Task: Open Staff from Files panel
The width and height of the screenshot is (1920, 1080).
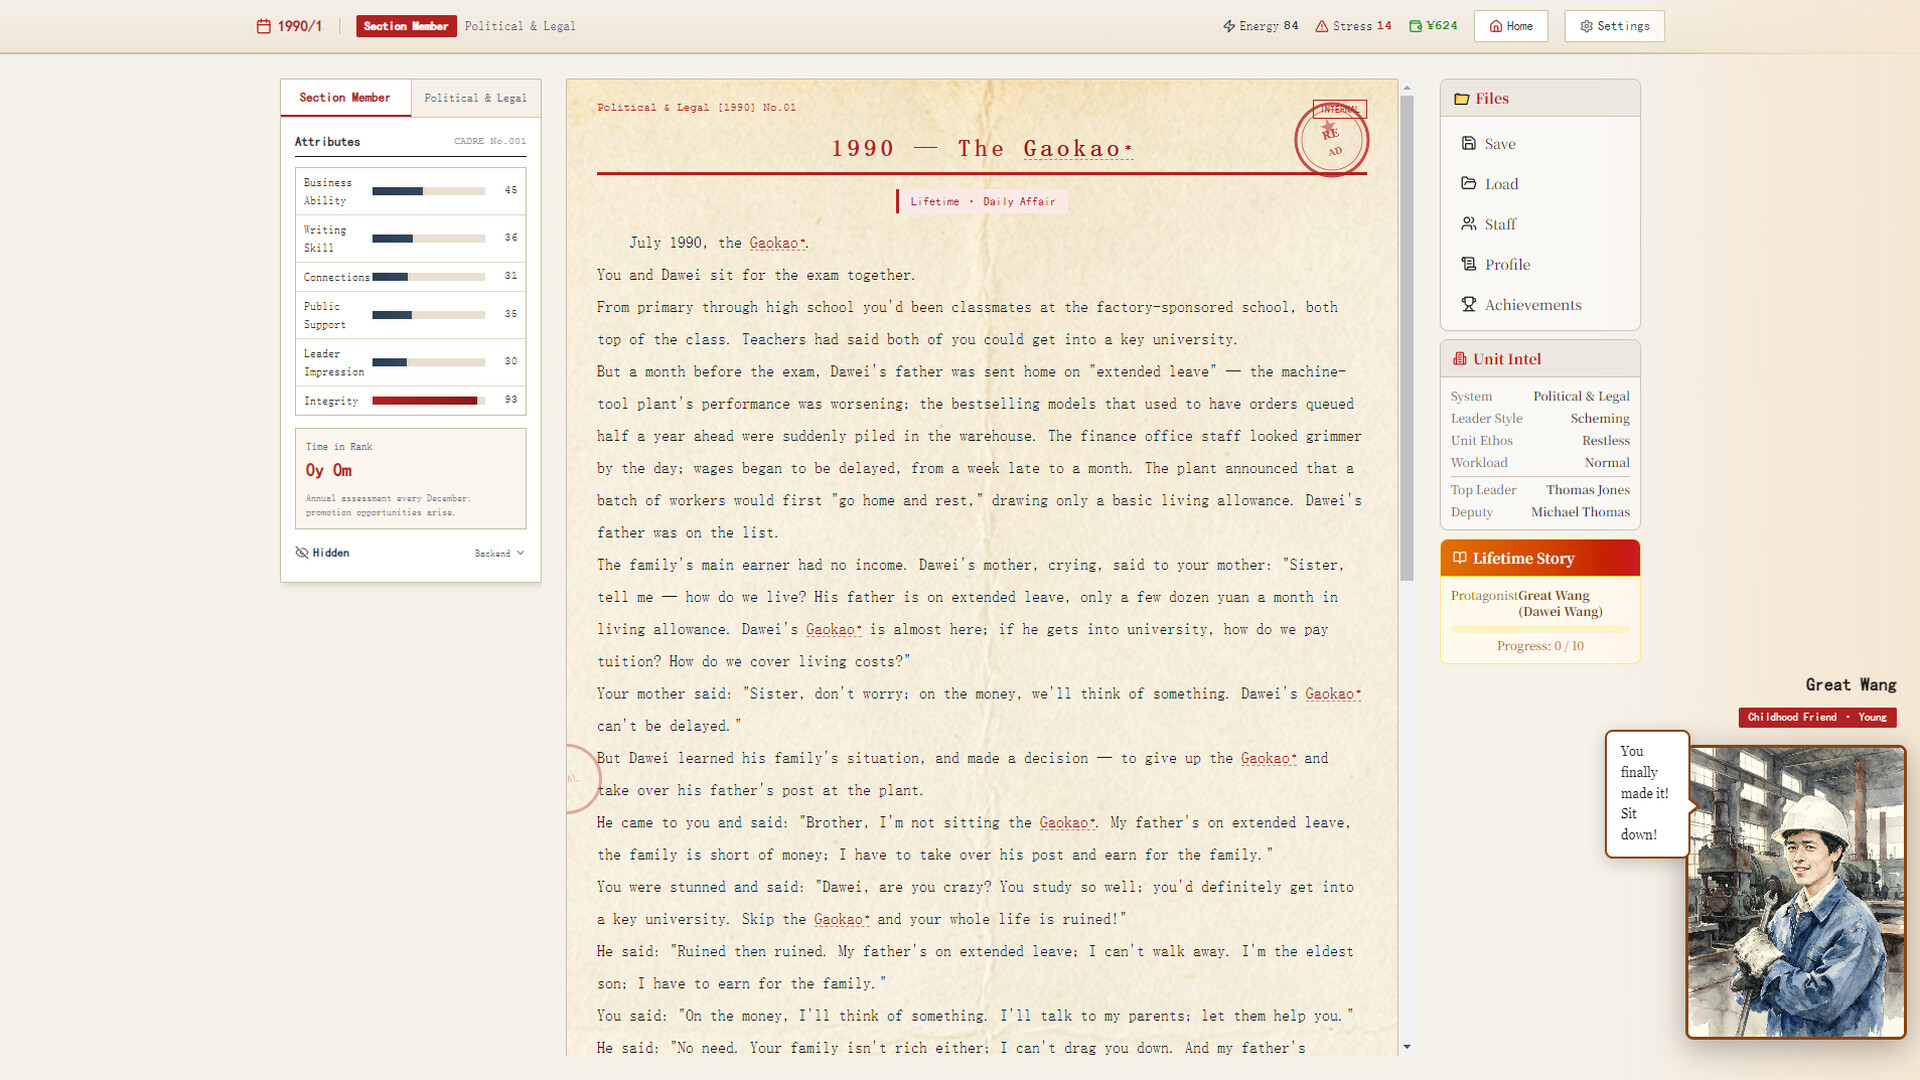Action: click(x=1540, y=224)
